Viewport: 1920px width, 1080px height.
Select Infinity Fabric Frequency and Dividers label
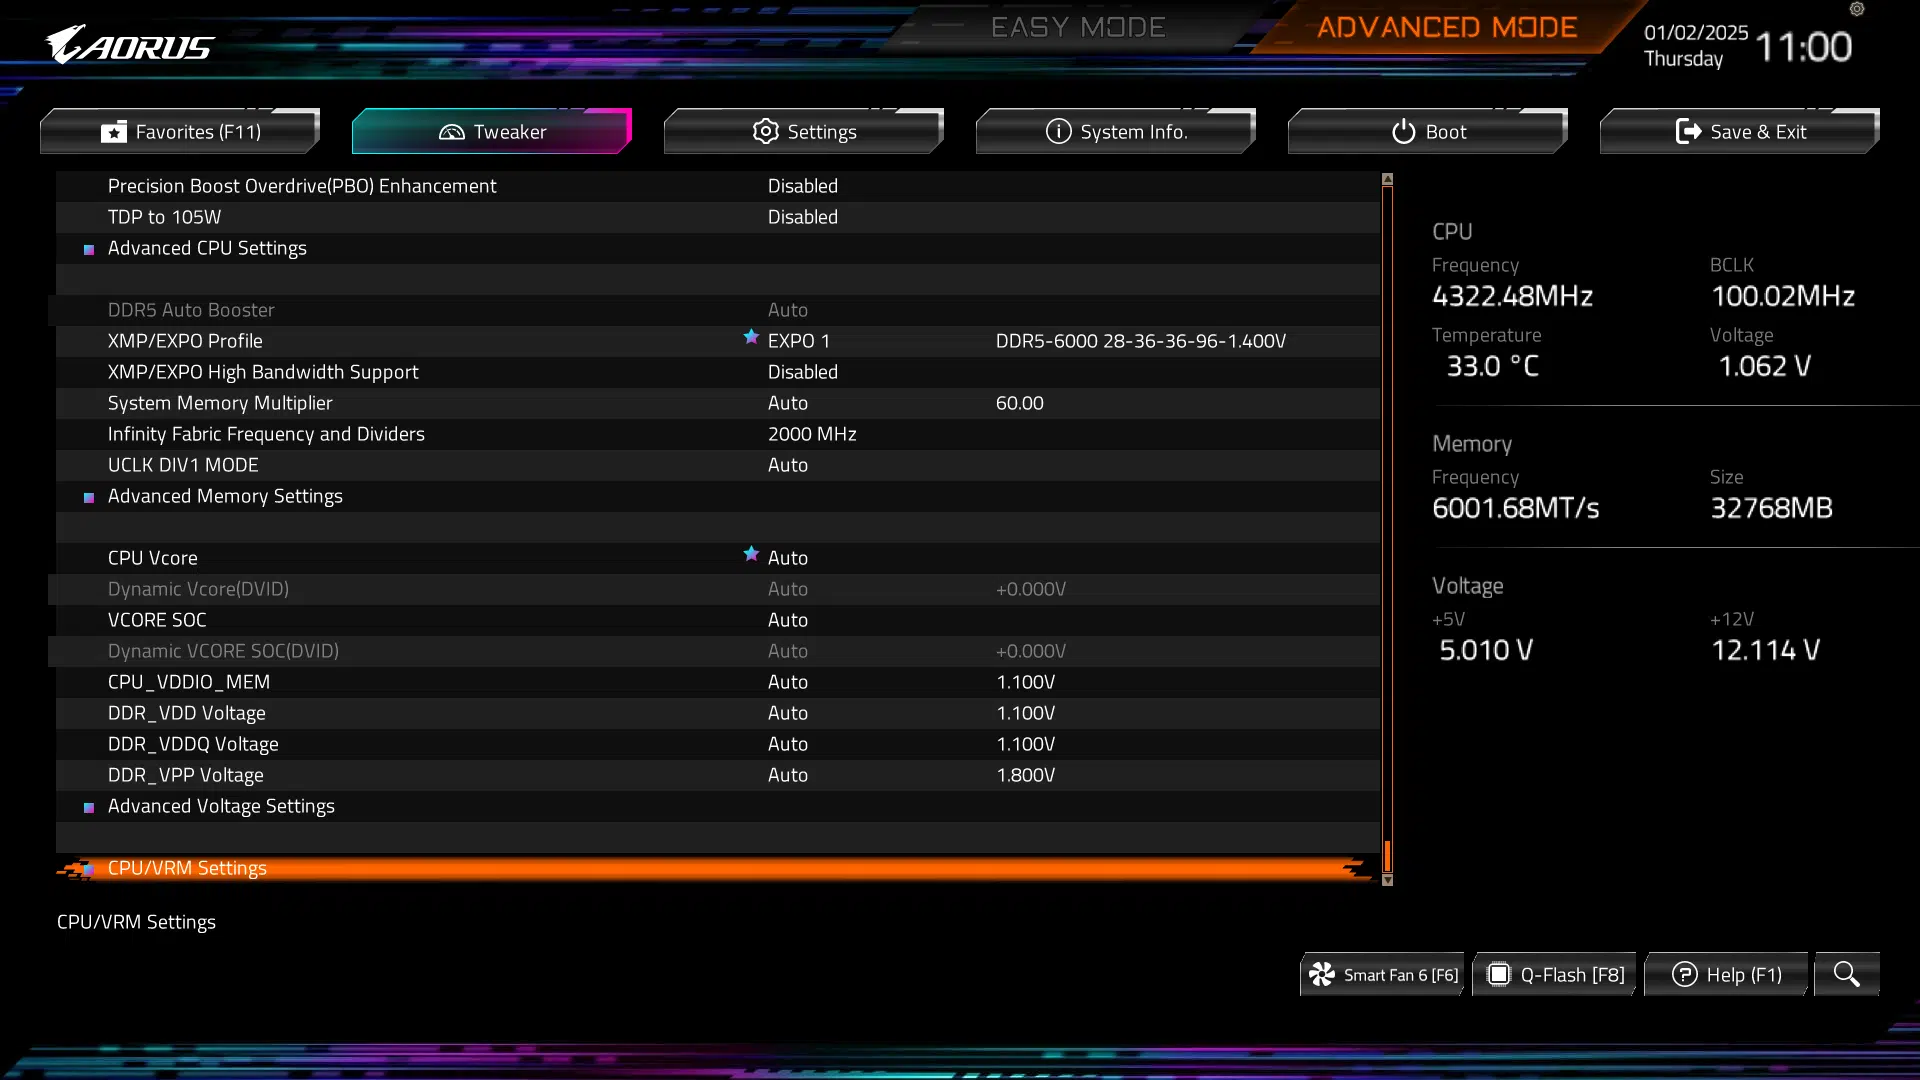pos(266,434)
